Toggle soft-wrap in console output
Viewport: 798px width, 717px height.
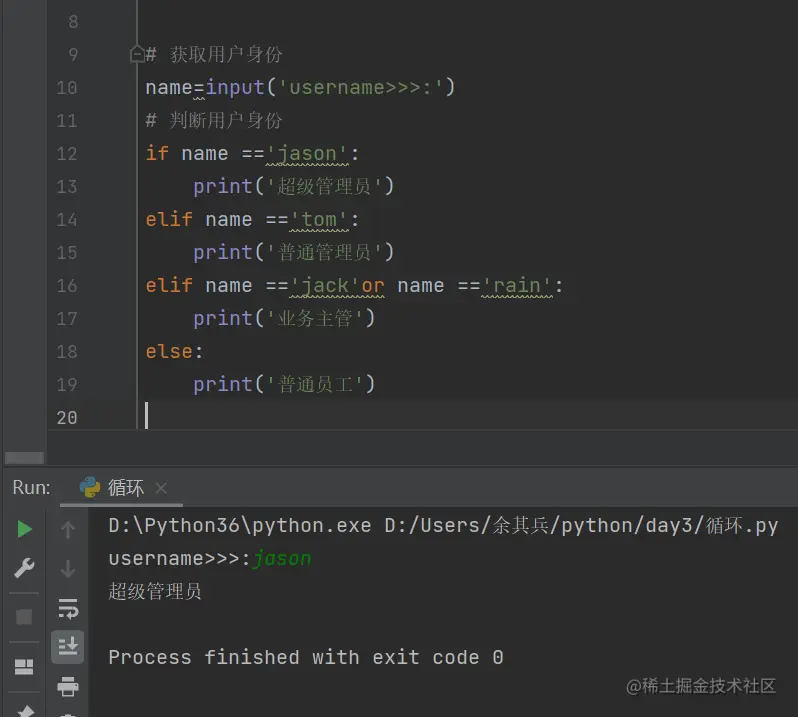click(68, 608)
